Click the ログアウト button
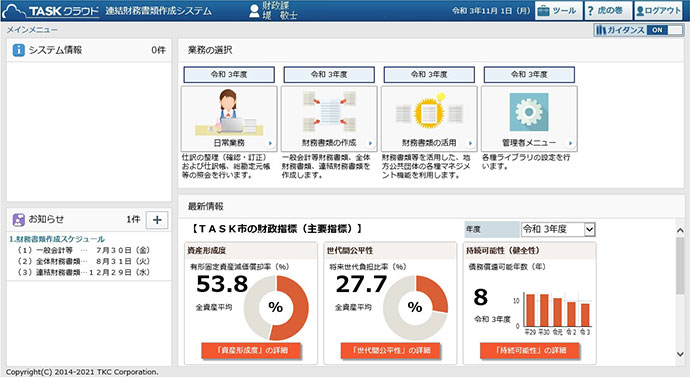The image size is (690, 378). tap(658, 11)
